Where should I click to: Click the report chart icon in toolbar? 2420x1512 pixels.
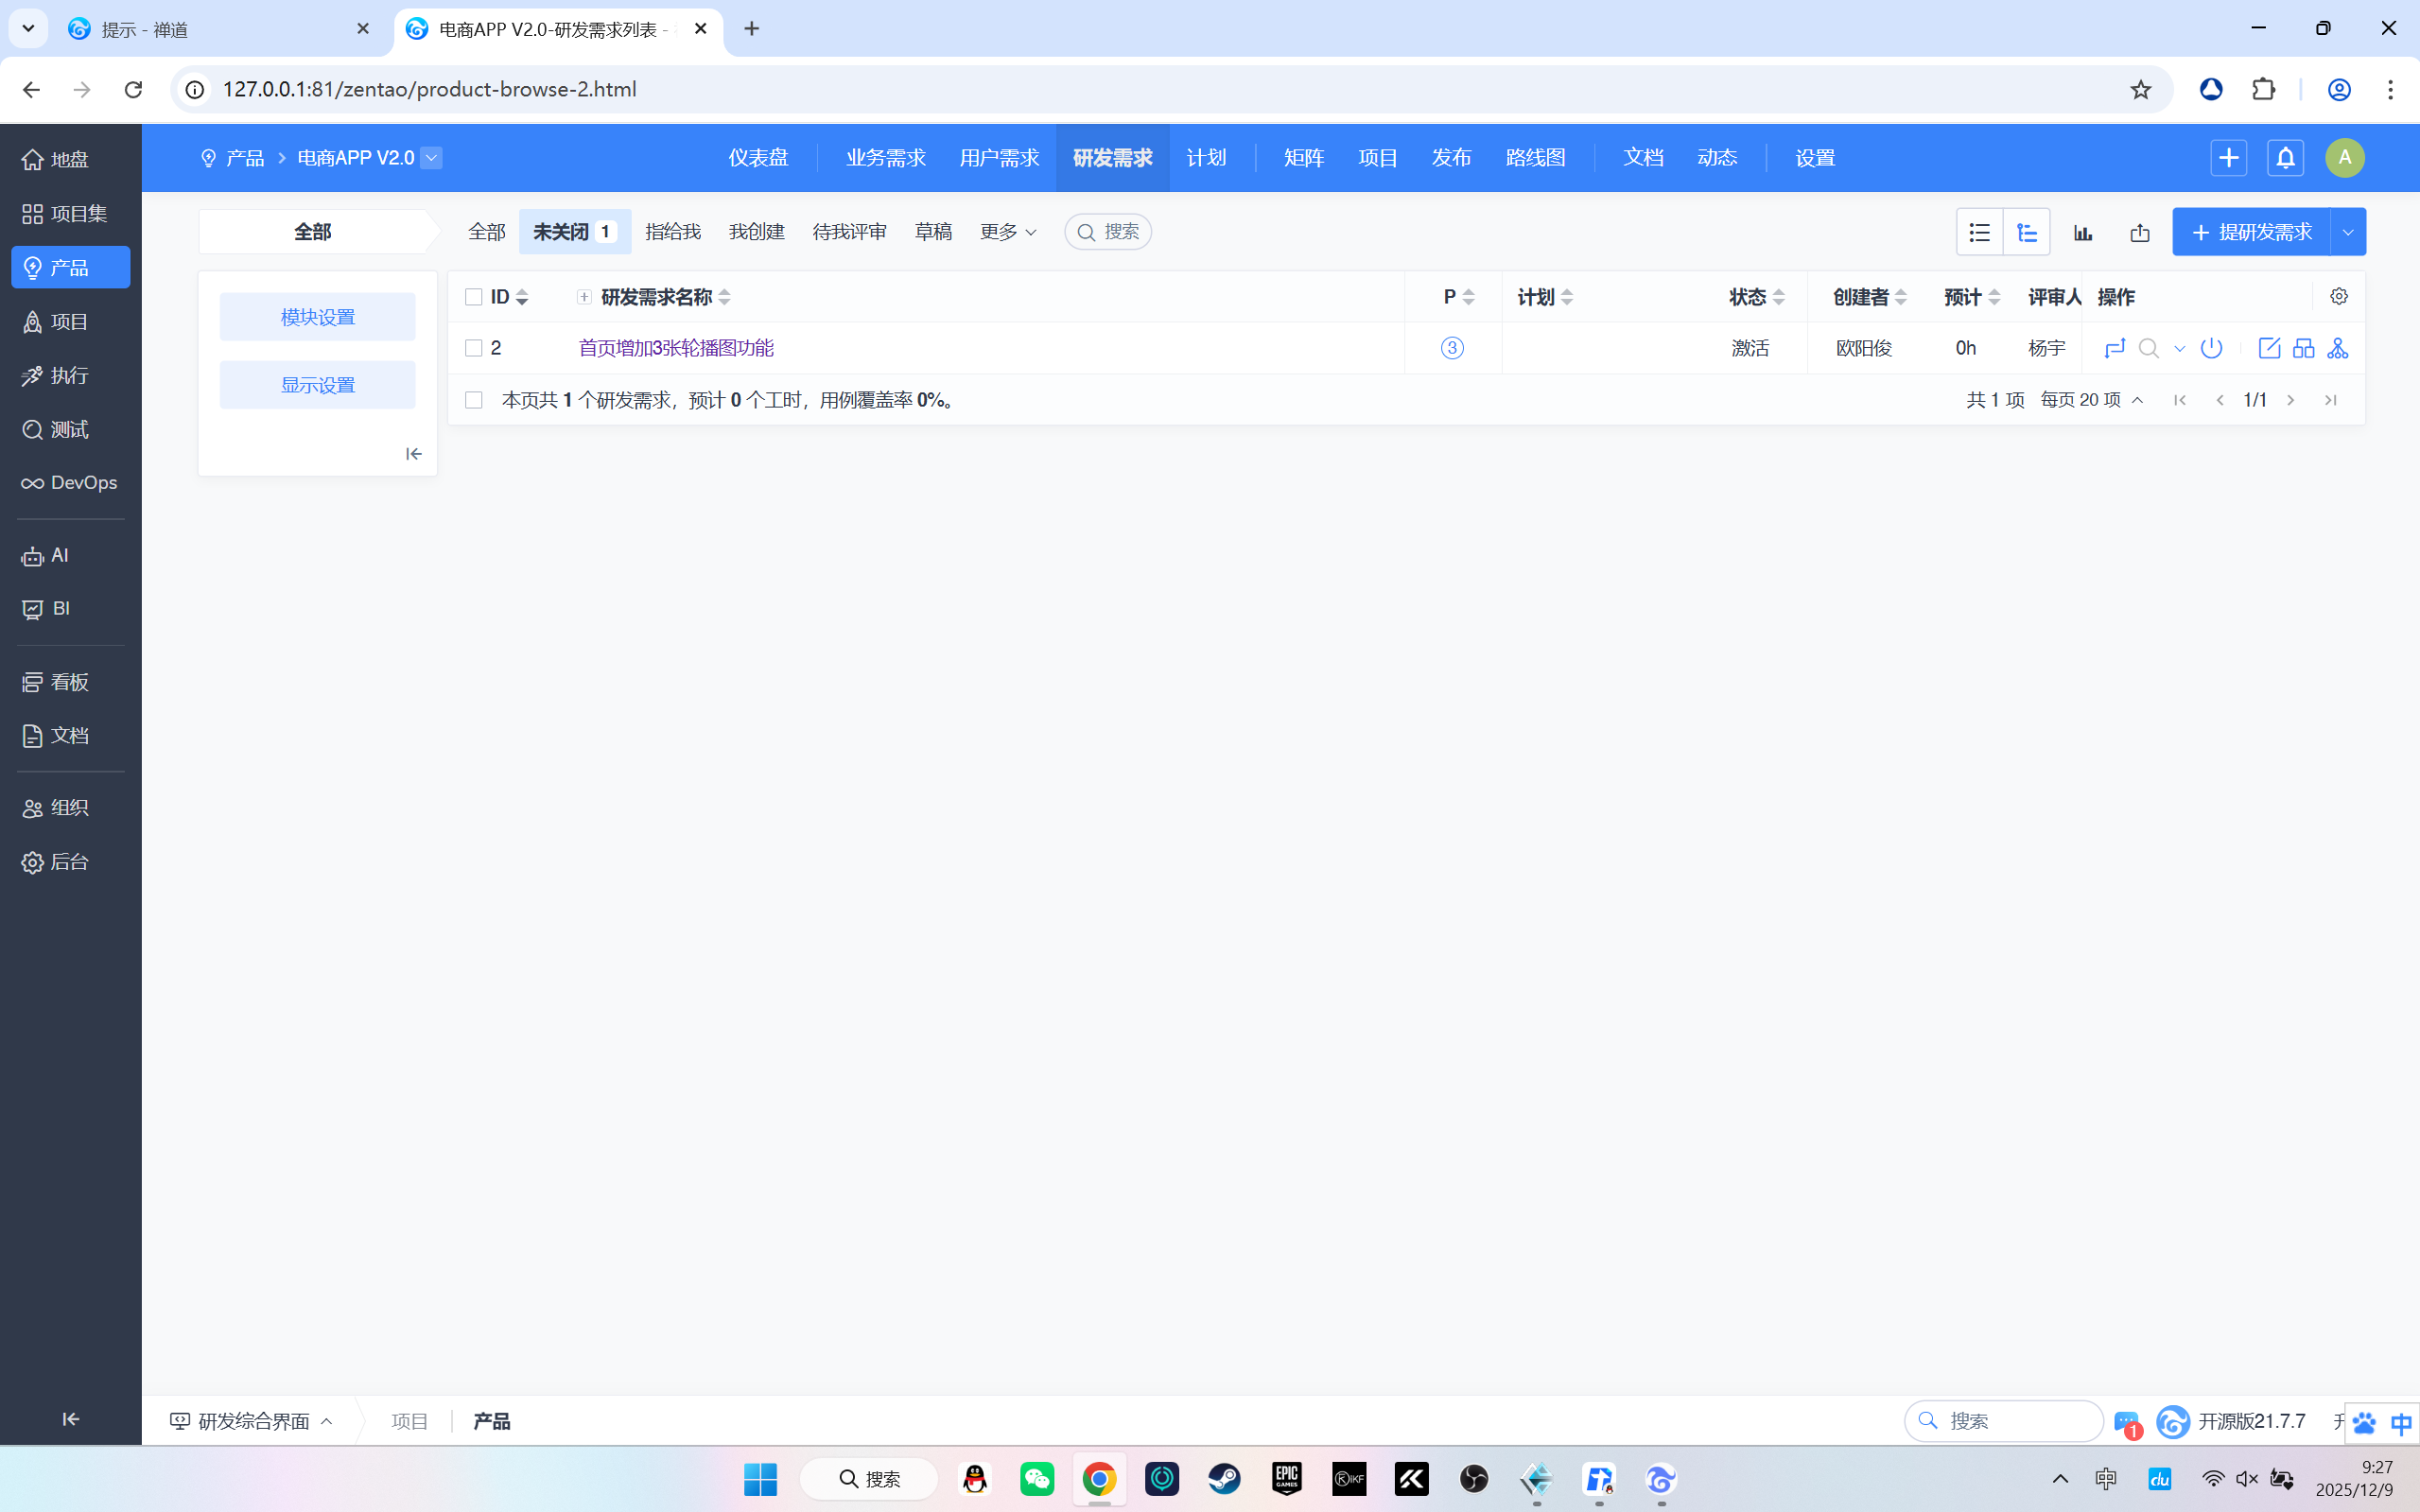tap(2083, 233)
